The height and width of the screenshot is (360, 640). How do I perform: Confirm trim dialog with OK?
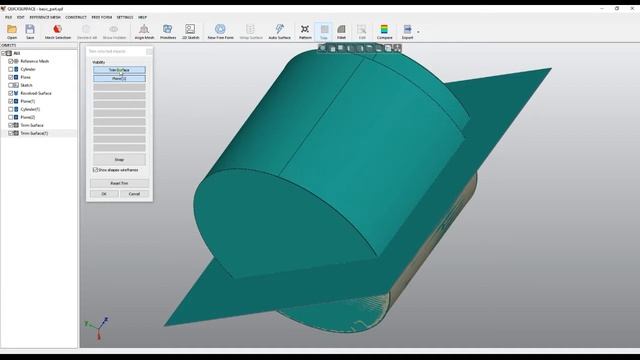(104, 194)
